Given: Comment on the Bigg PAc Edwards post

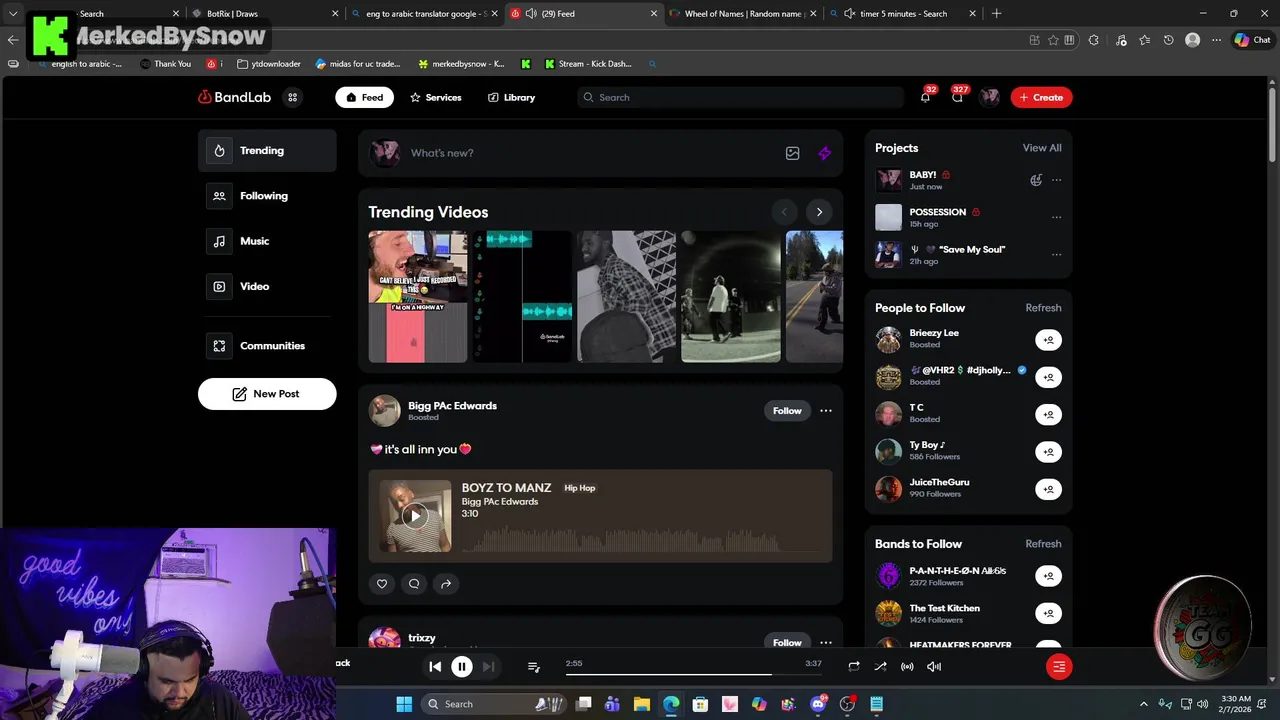Looking at the screenshot, I should 414,584.
